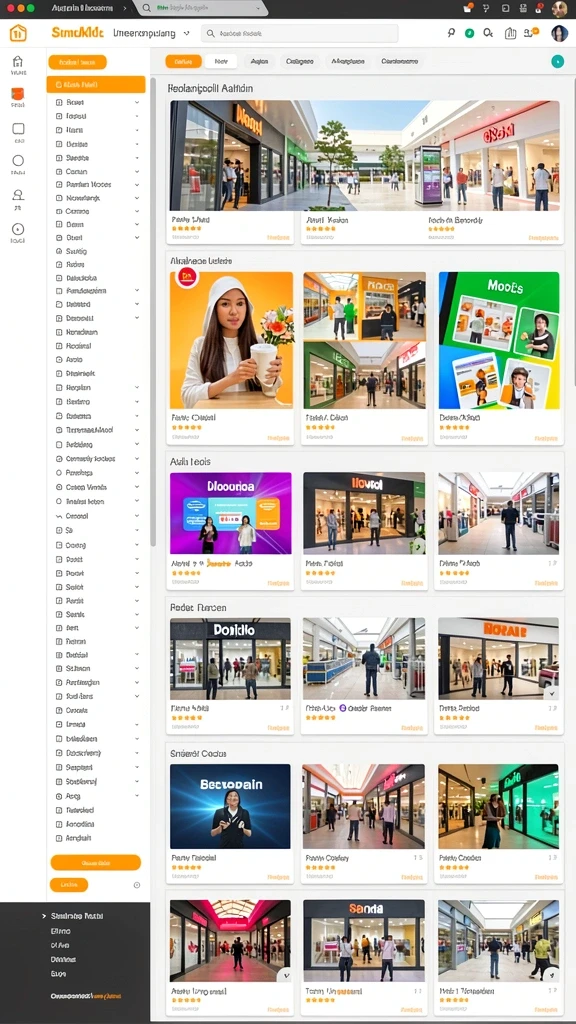The width and height of the screenshot is (576, 1024).
Task: Click the profile avatar in the app header
Action: [559, 34]
